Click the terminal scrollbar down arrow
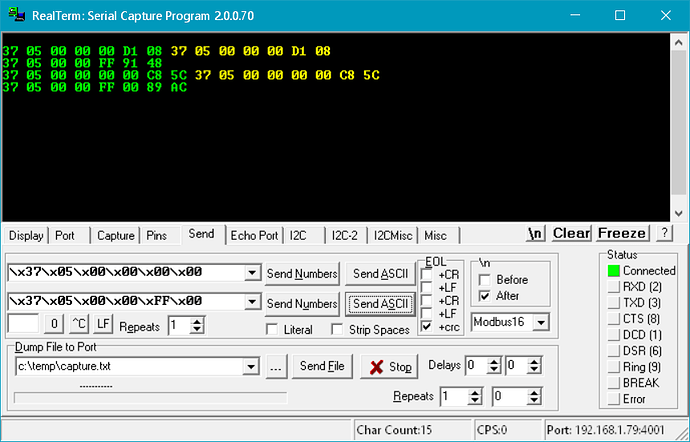This screenshot has height=442, width=690. click(679, 213)
